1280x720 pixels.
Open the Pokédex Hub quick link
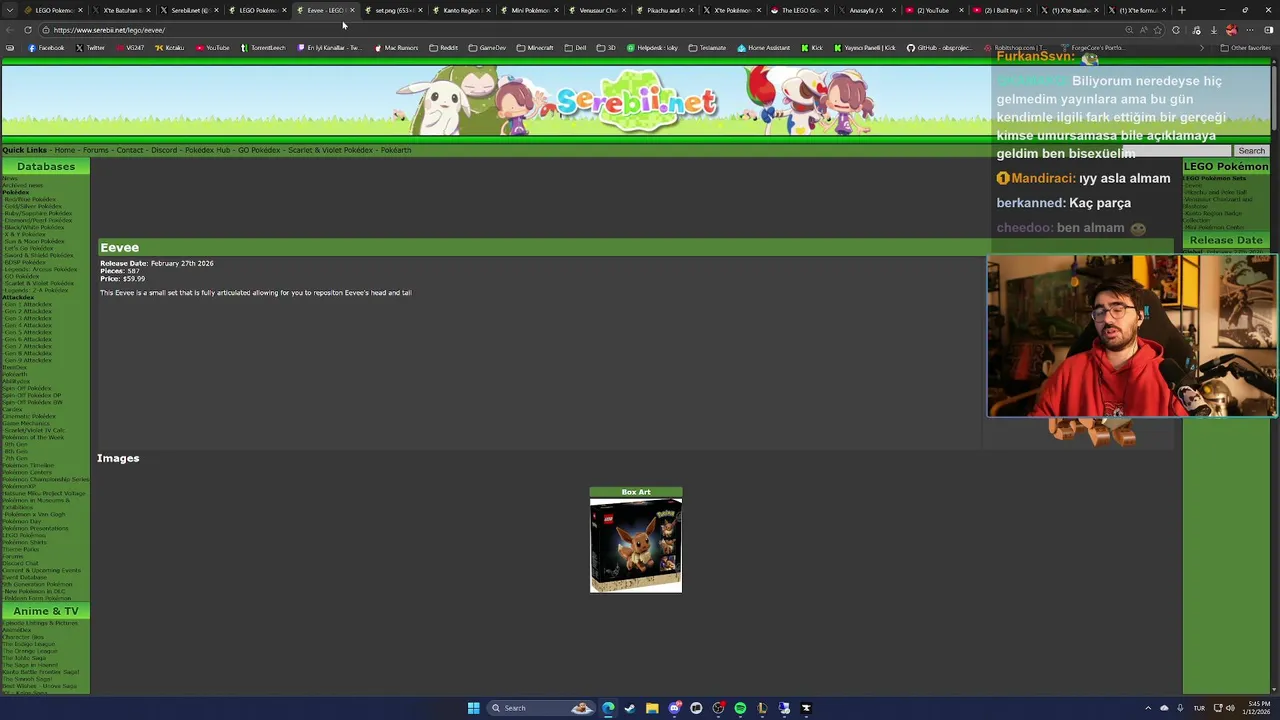(x=208, y=150)
